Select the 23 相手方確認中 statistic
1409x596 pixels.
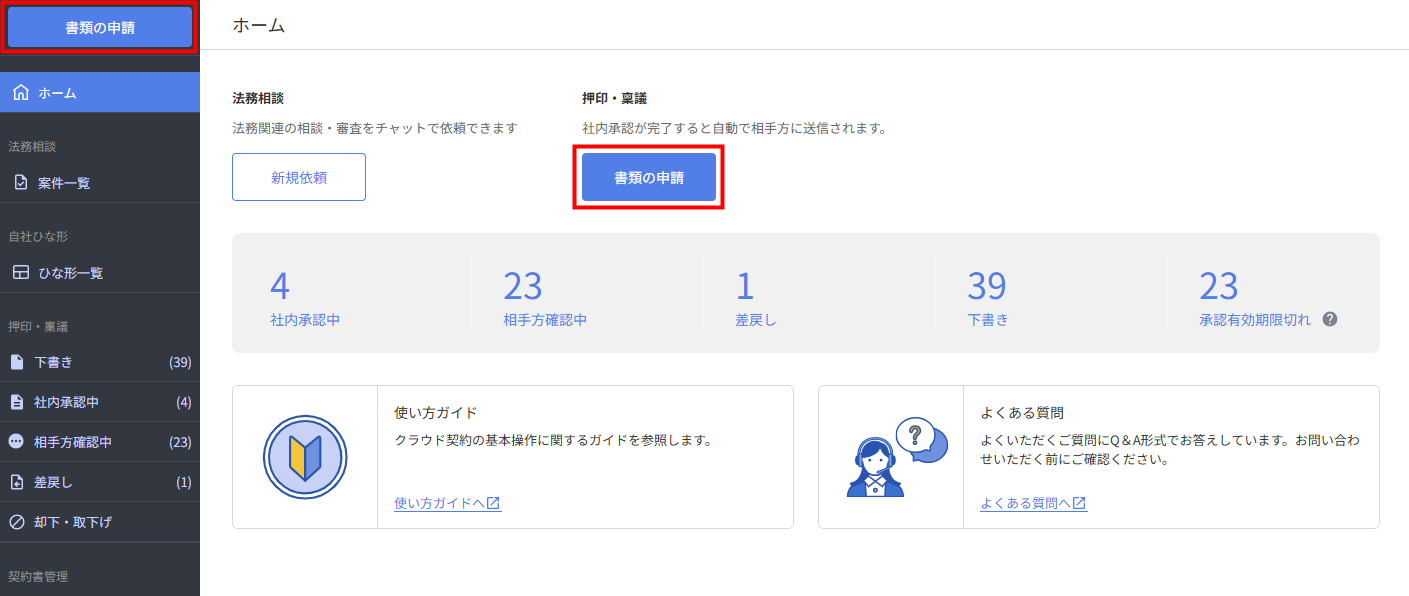(544, 299)
